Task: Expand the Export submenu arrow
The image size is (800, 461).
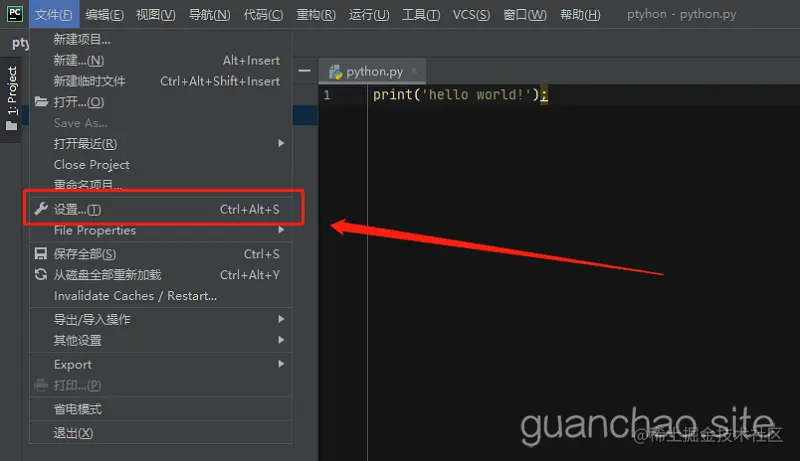Action: click(x=281, y=364)
